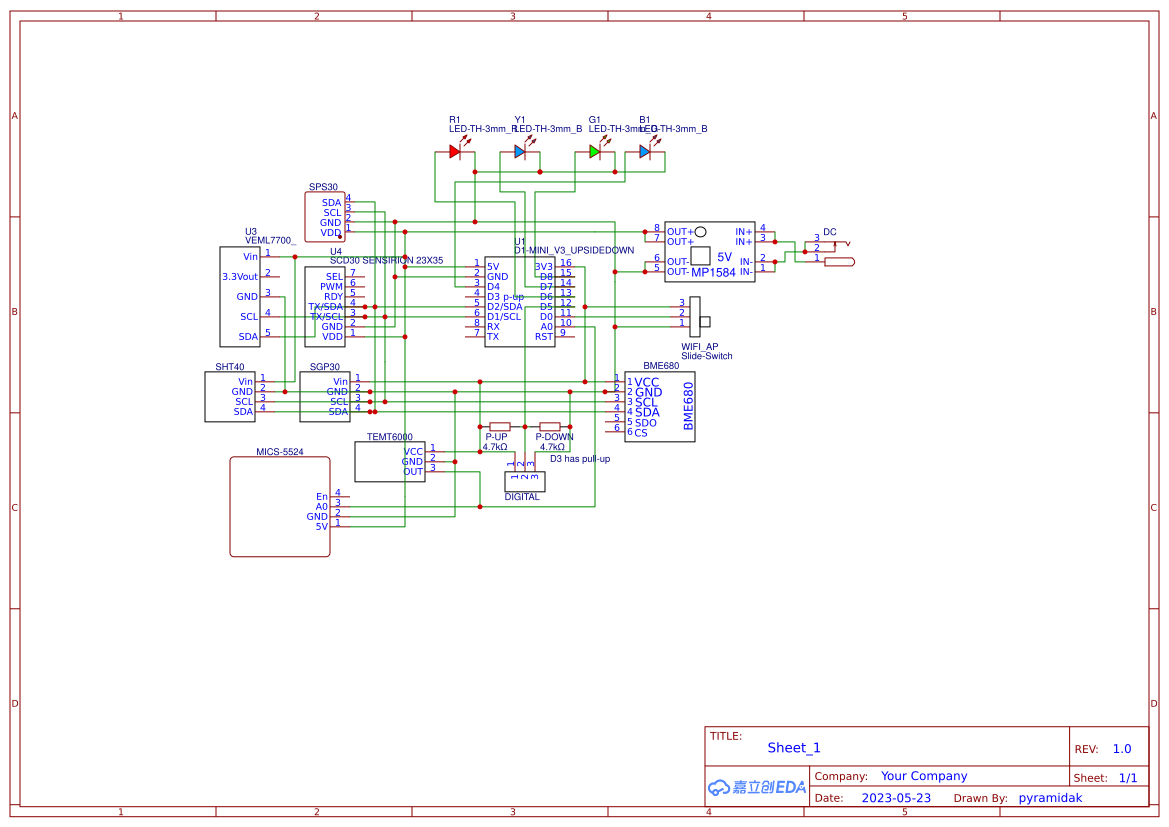Select the red LED R1 symbol
Viewport: 1169px width, 827px height.
click(x=456, y=150)
